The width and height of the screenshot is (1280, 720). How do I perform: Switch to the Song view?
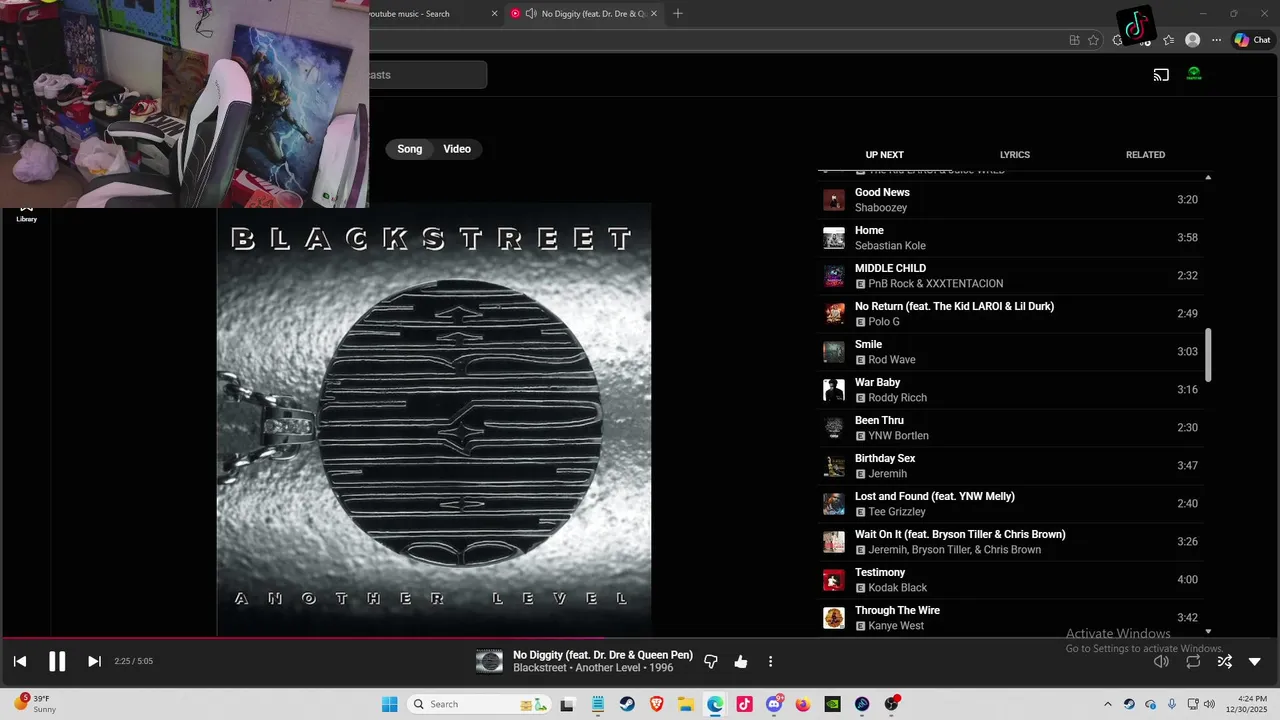point(410,149)
